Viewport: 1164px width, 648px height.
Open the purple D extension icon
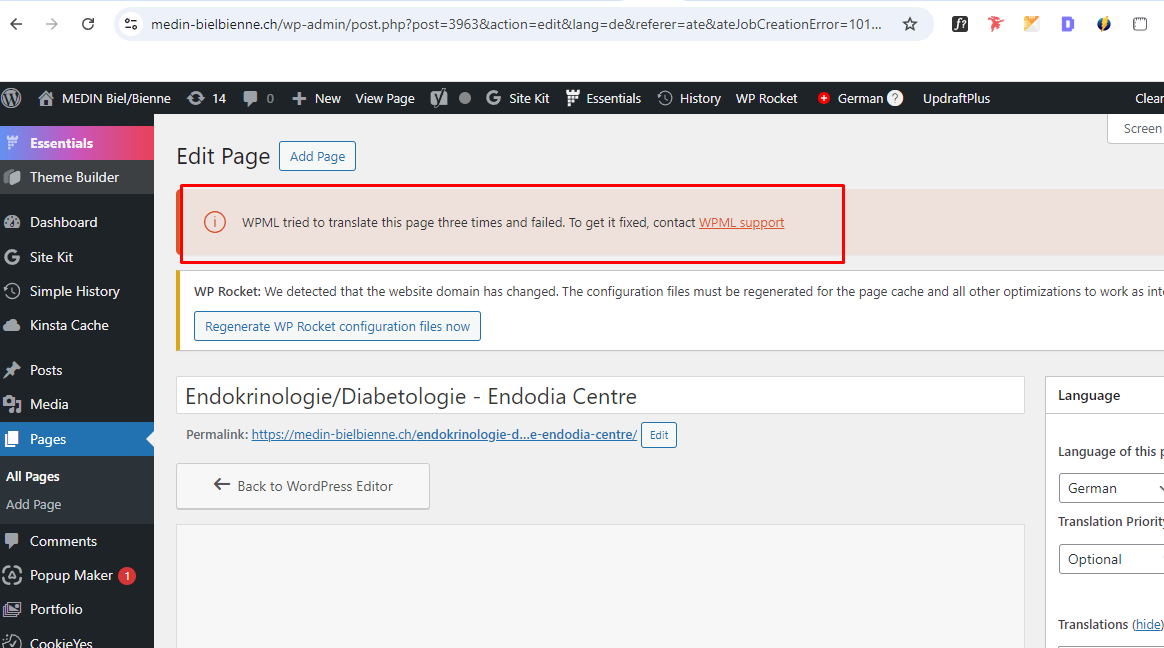pyautogui.click(x=1067, y=24)
